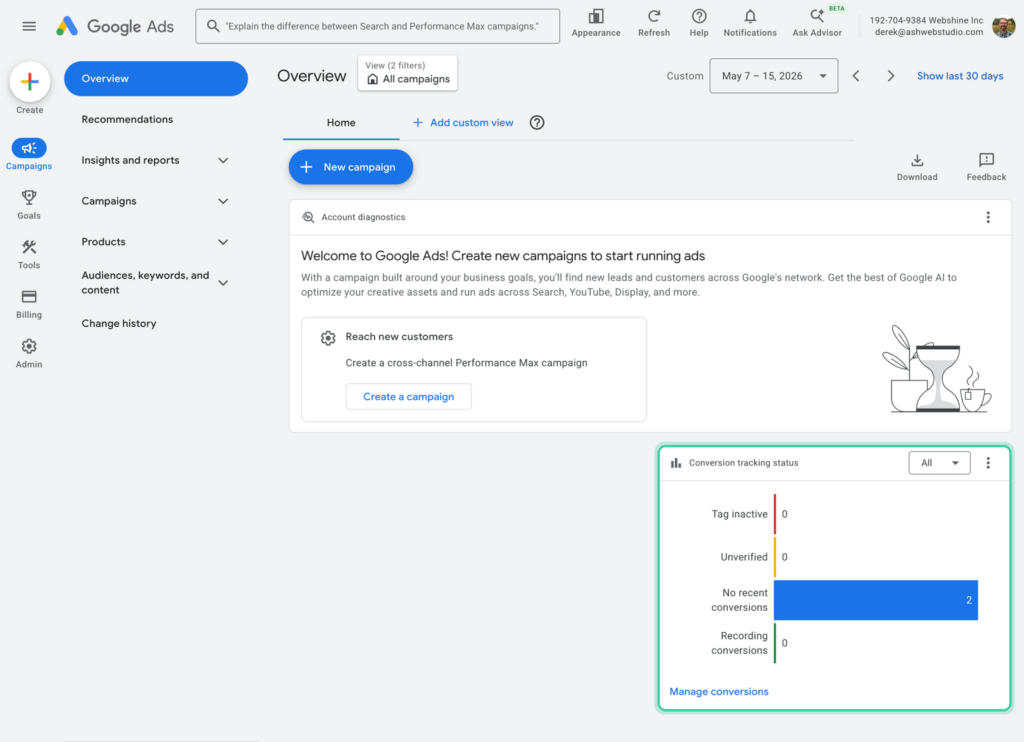The width and height of the screenshot is (1024, 742).
Task: Open the May 7 – 15, 2026 date dropdown
Action: point(773,76)
